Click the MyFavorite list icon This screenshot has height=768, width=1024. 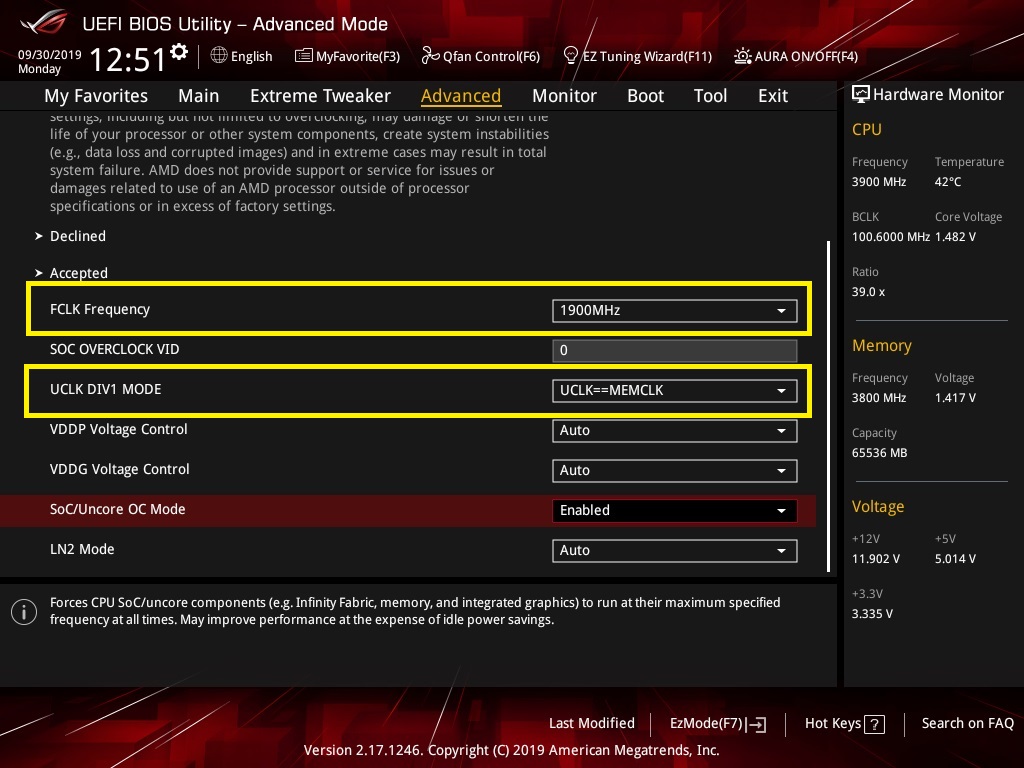tap(304, 56)
